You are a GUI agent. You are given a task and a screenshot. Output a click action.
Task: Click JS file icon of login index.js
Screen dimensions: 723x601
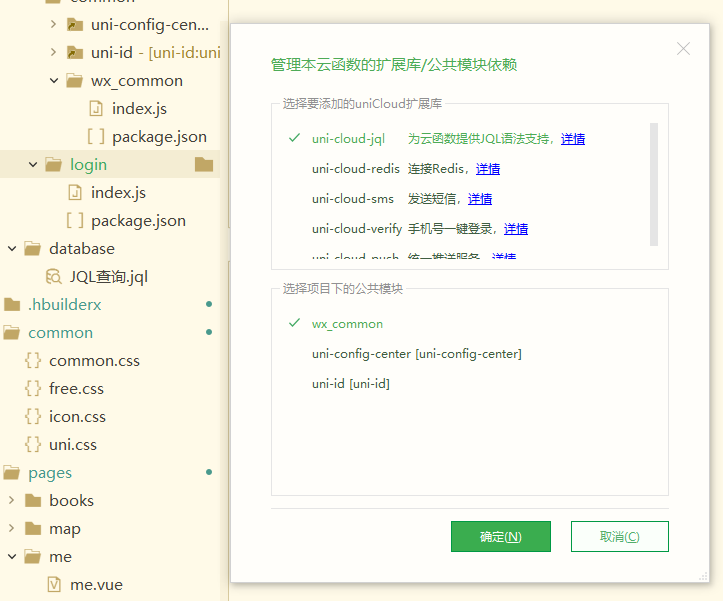click(75, 192)
